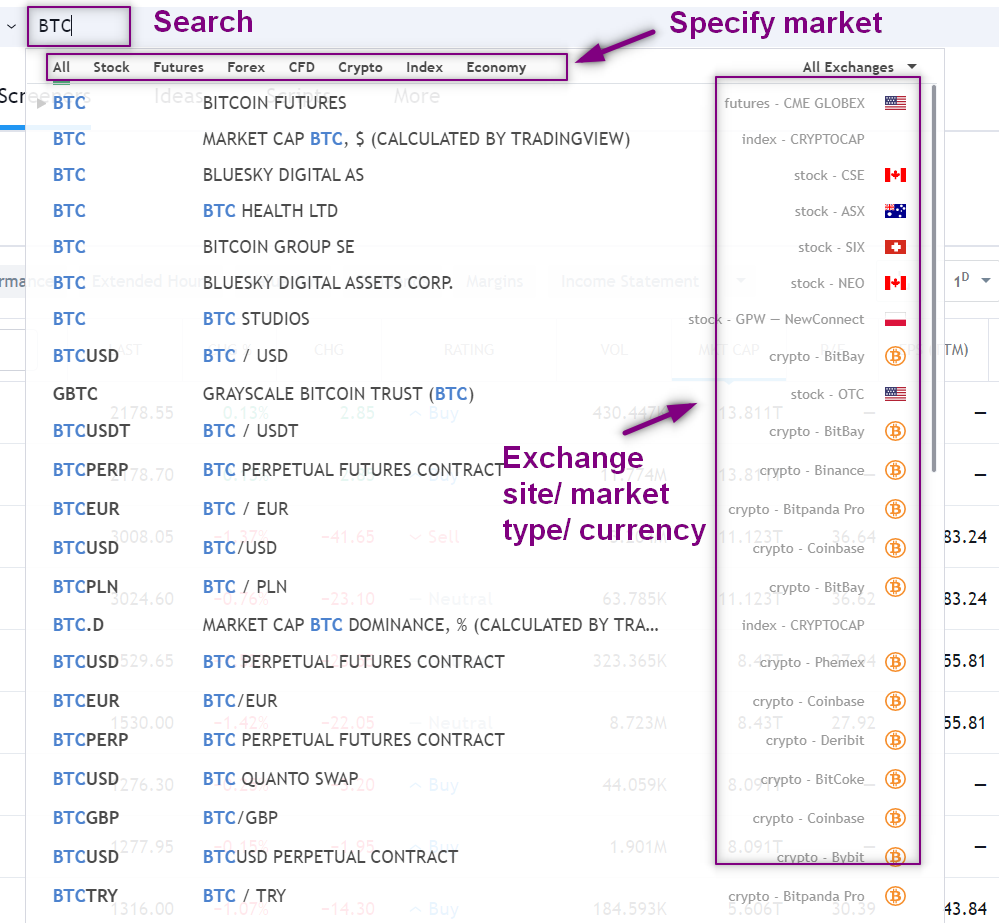This screenshot has height=923, width=999.
Task: Click the bitcoin icon on the Deribit row
Action: (895, 740)
